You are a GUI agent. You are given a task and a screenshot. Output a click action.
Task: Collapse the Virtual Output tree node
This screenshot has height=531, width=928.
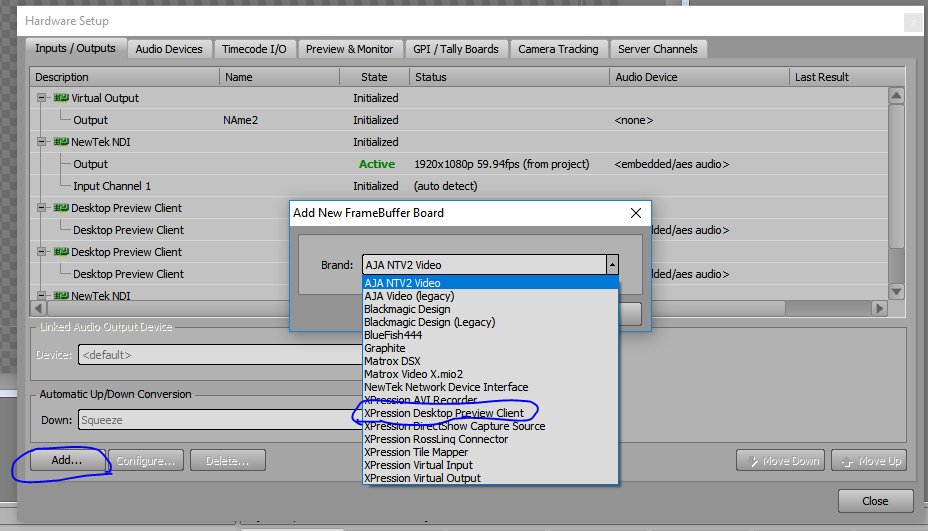click(41, 98)
